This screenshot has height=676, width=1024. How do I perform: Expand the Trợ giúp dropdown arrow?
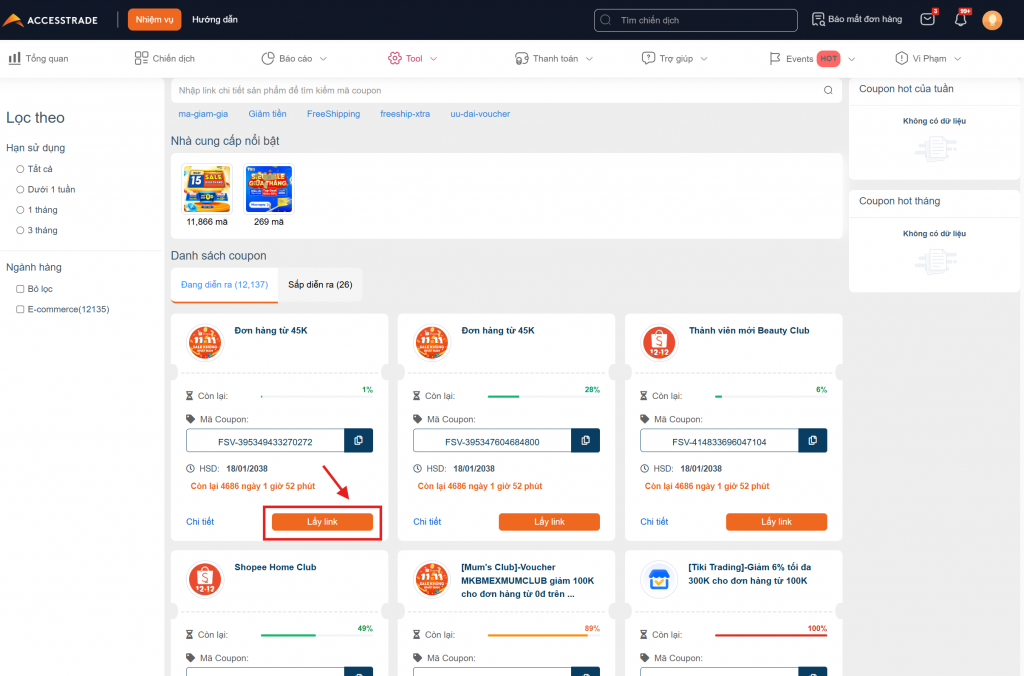pyautogui.click(x=704, y=59)
